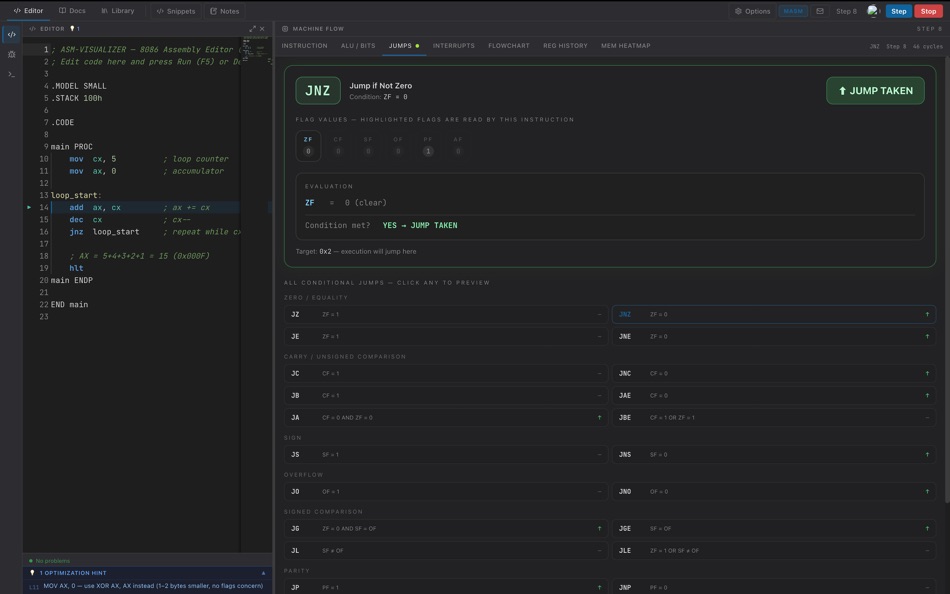Open the Mem Heatmap tab
The width and height of the screenshot is (950, 594).
pyautogui.click(x=626, y=45)
